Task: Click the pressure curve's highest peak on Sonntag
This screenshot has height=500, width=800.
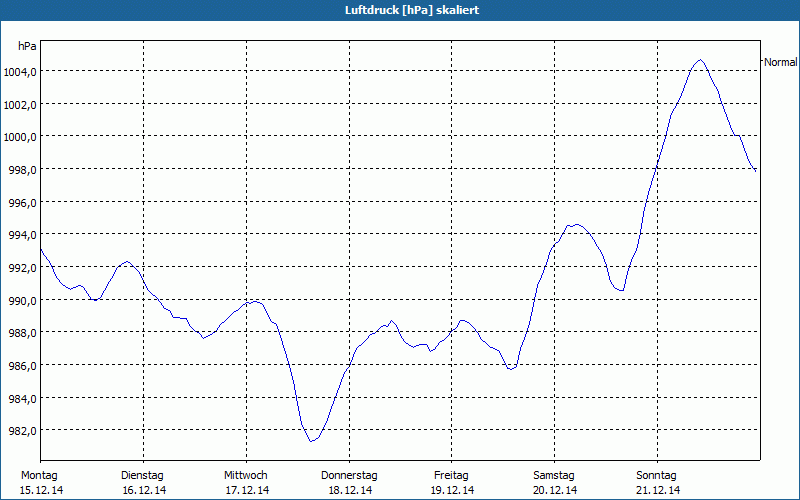Action: [700, 60]
